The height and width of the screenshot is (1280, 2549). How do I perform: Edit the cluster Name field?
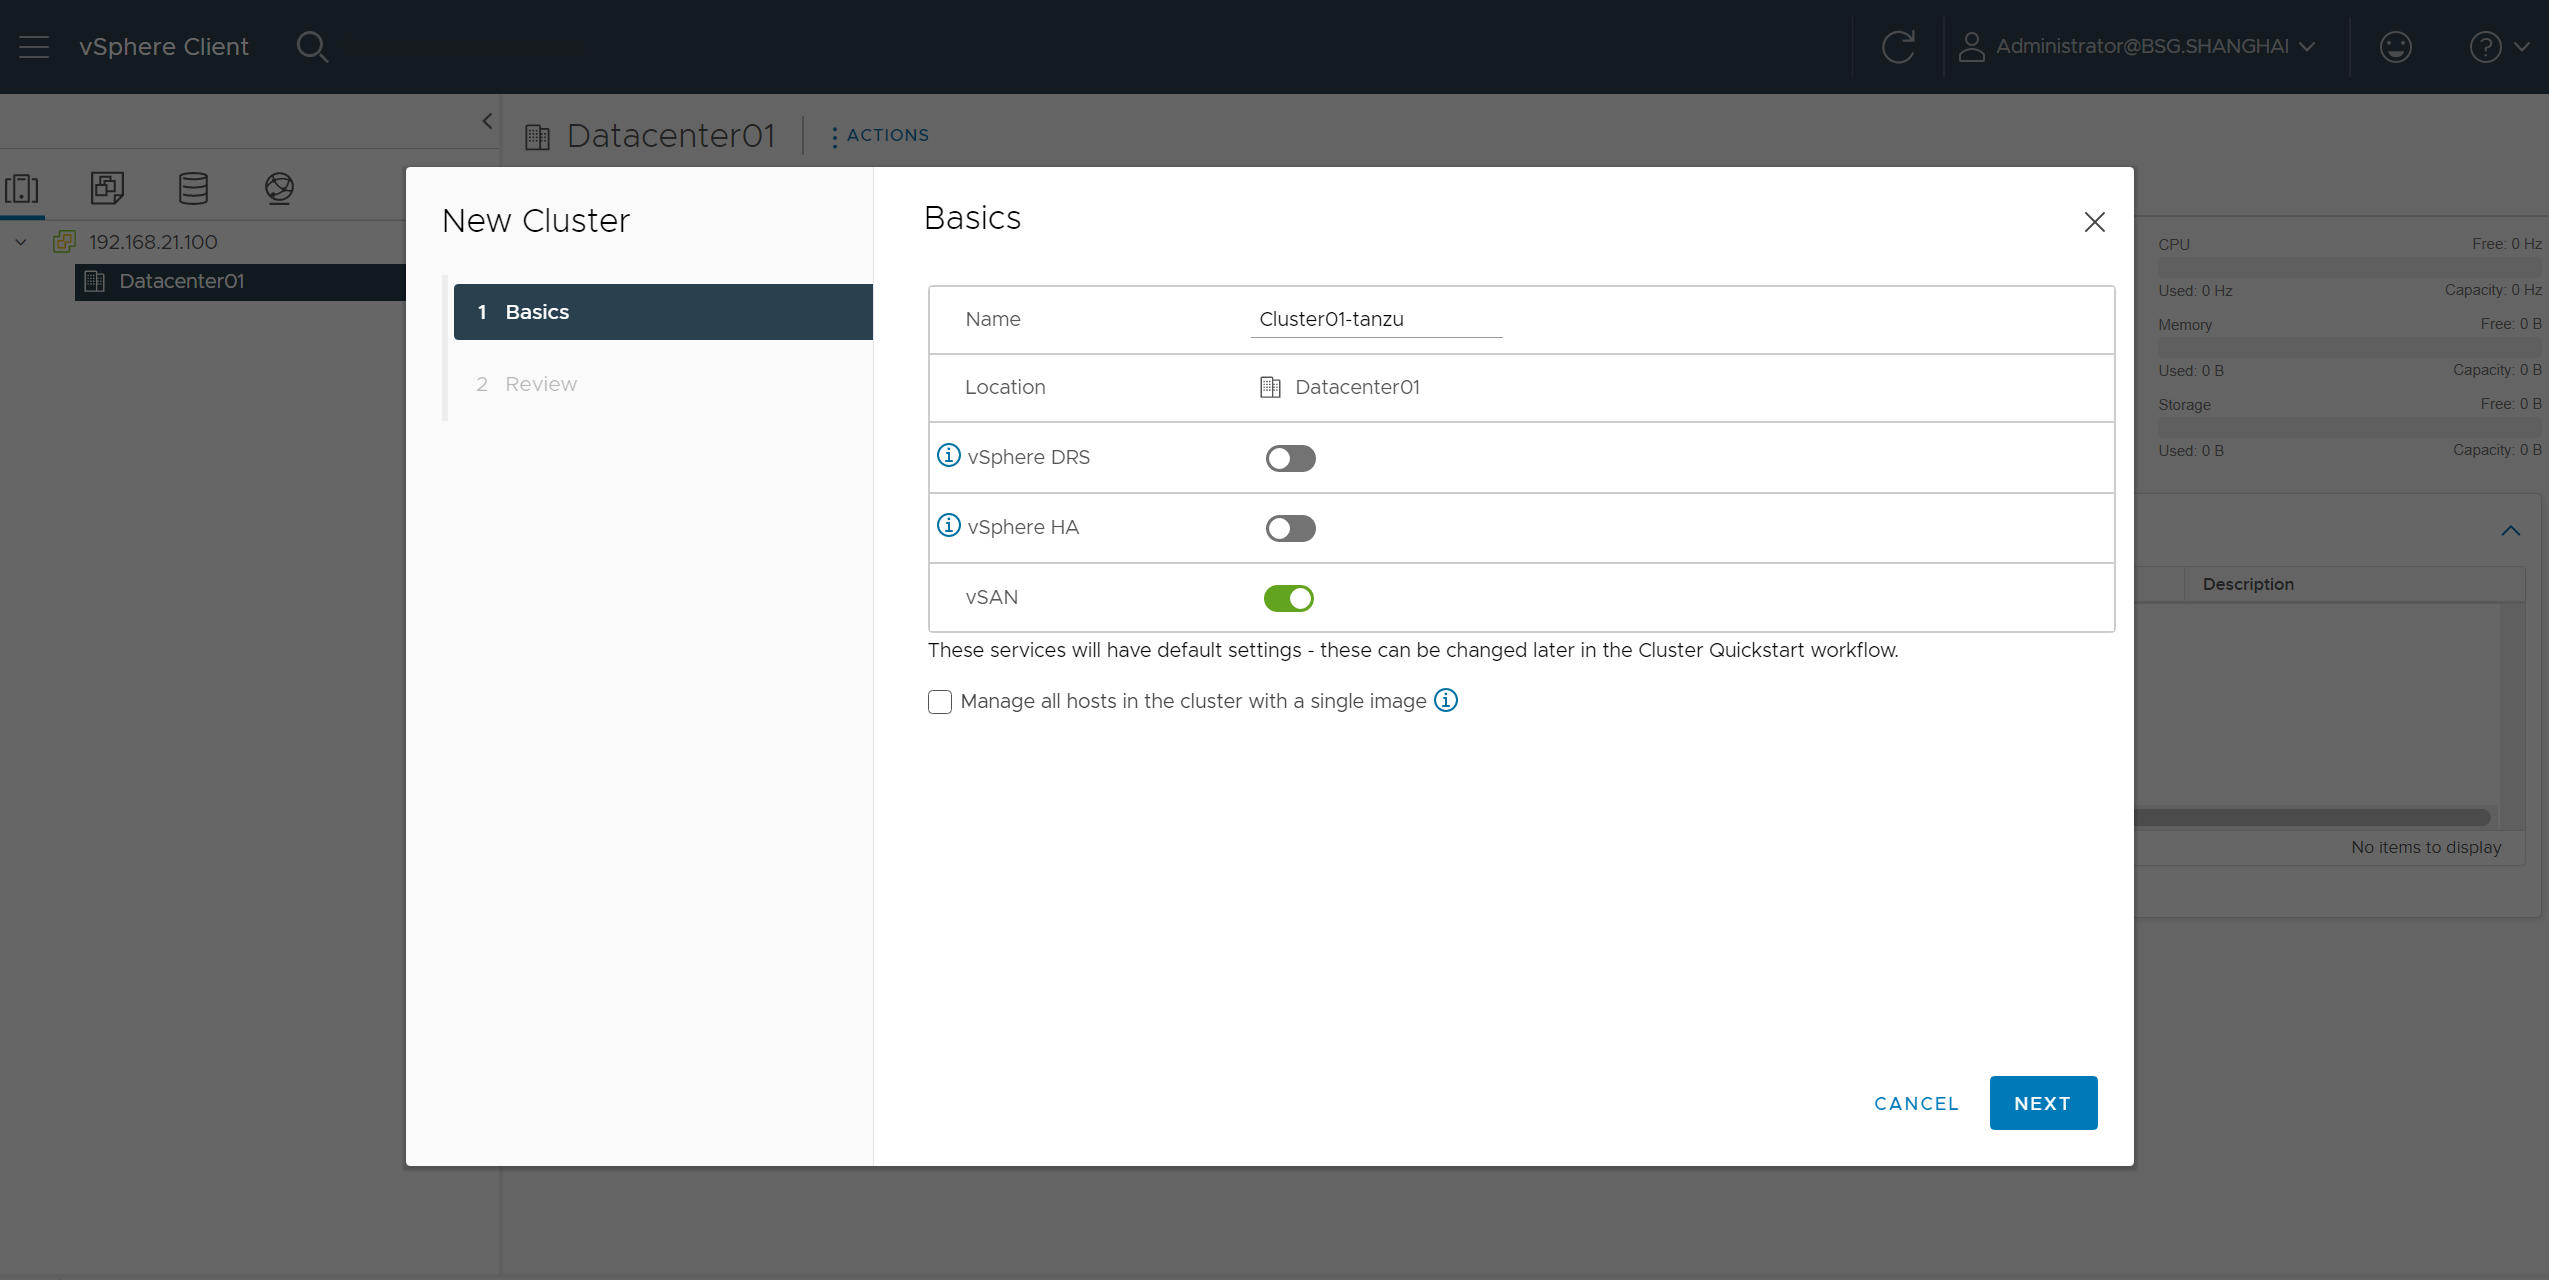(x=1376, y=320)
